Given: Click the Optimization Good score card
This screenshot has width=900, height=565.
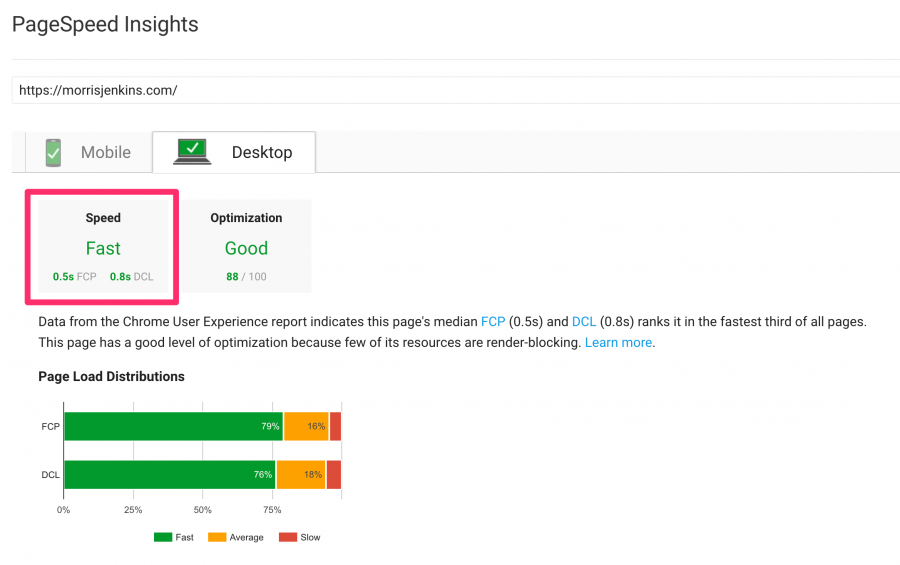Looking at the screenshot, I should coord(246,247).
